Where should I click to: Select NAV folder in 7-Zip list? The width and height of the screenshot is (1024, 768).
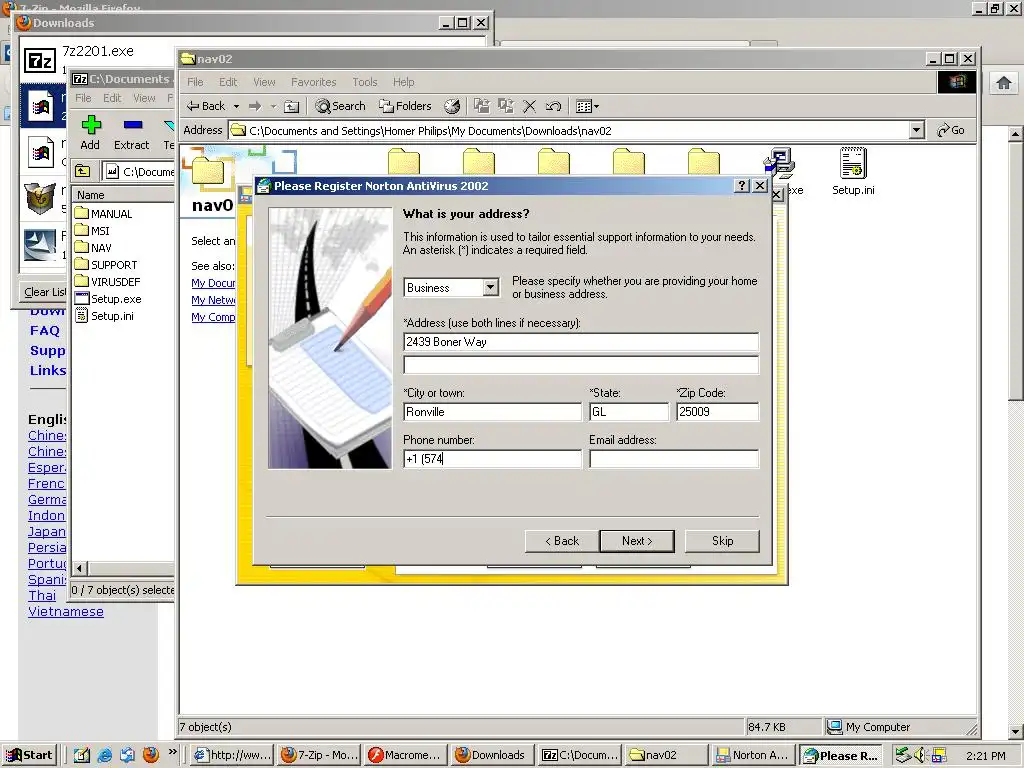(x=93, y=248)
